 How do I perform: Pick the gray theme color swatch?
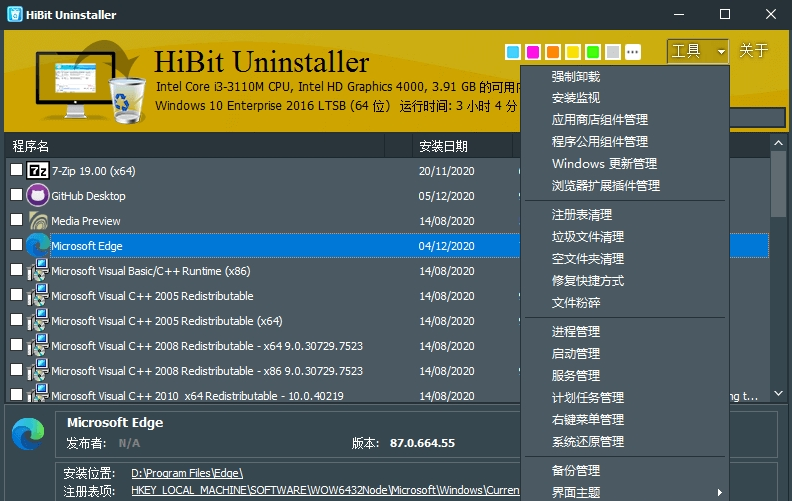(x=613, y=52)
